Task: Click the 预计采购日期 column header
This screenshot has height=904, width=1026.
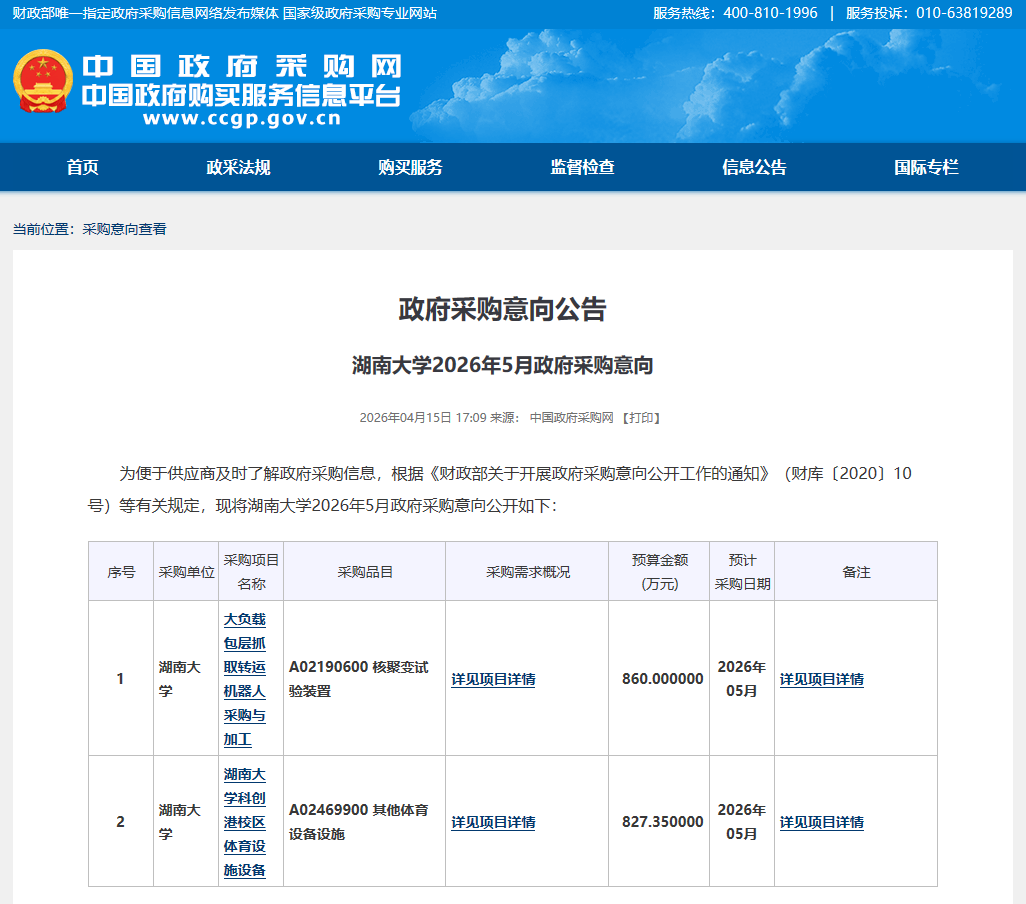Action: [x=743, y=572]
